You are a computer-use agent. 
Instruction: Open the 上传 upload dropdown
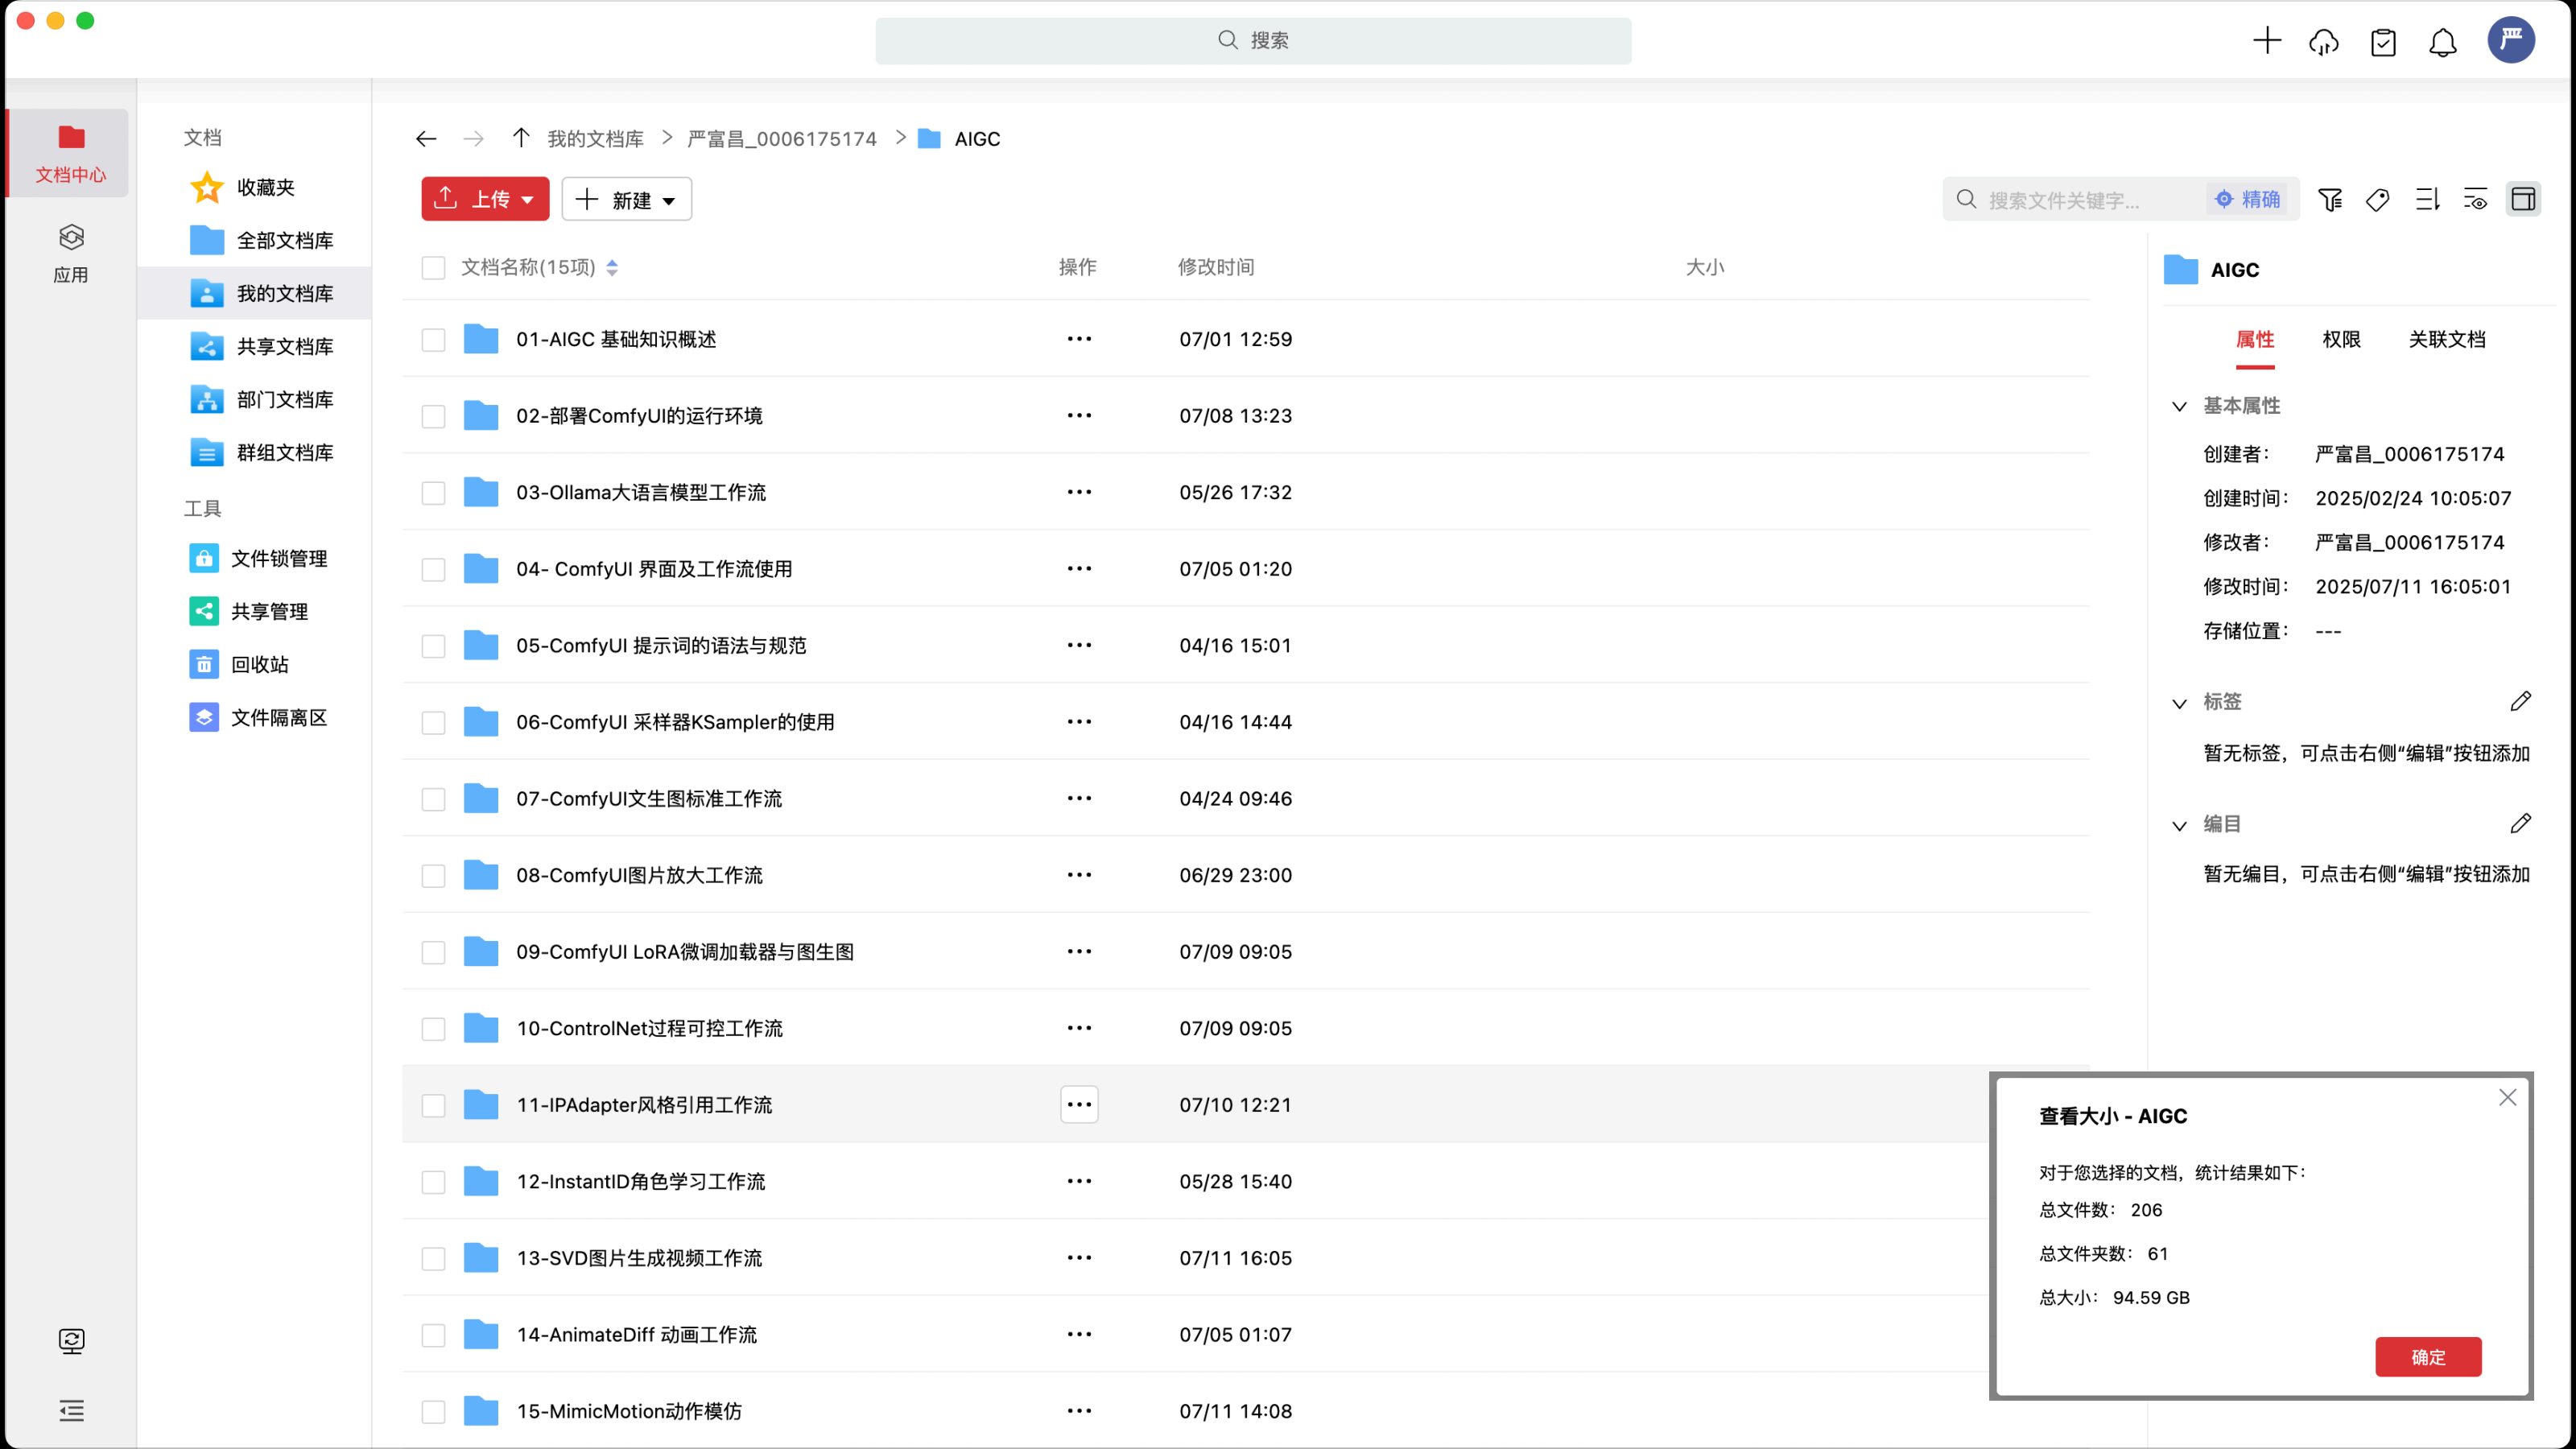485,199
